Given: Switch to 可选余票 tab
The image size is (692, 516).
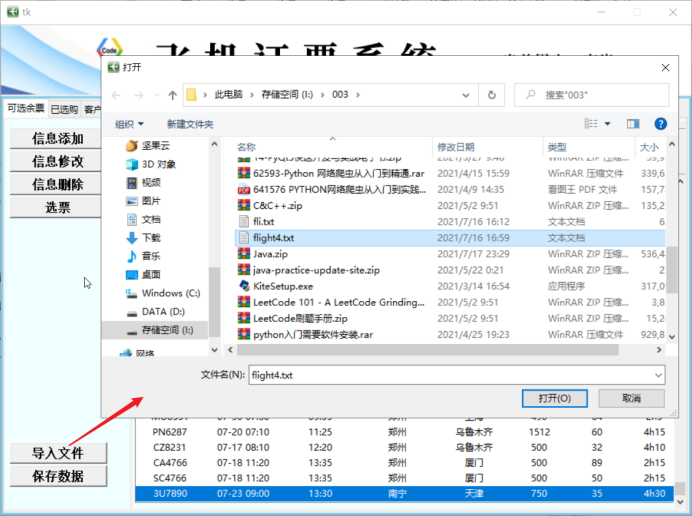Looking at the screenshot, I should coord(26,109).
